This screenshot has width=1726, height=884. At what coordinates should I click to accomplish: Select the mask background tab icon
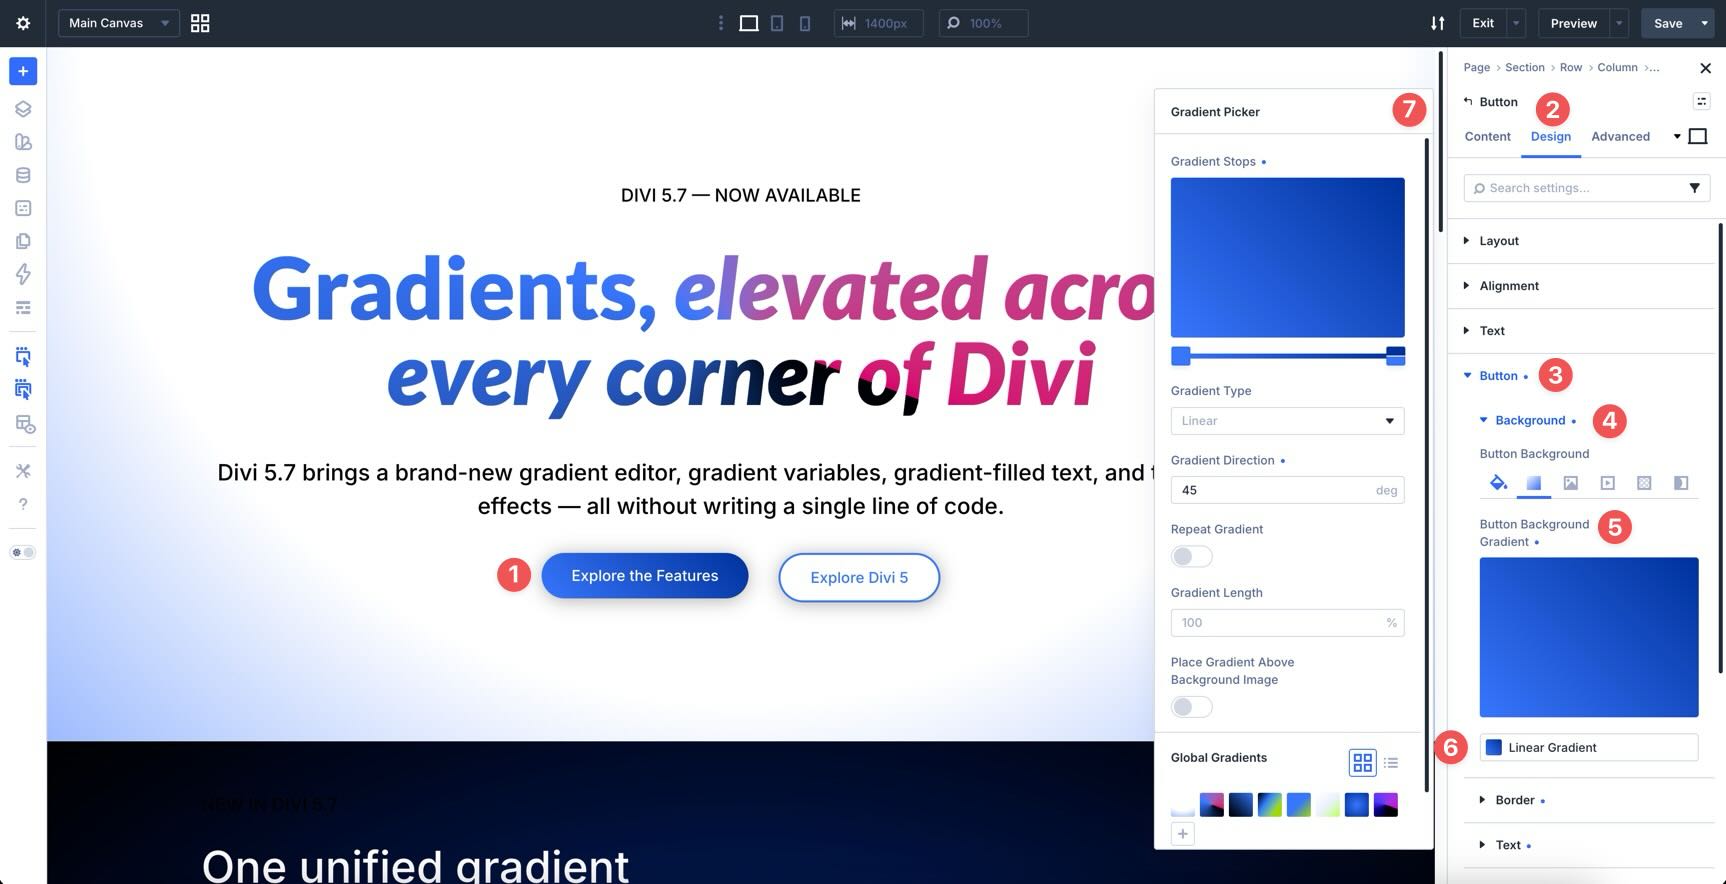click(1681, 483)
